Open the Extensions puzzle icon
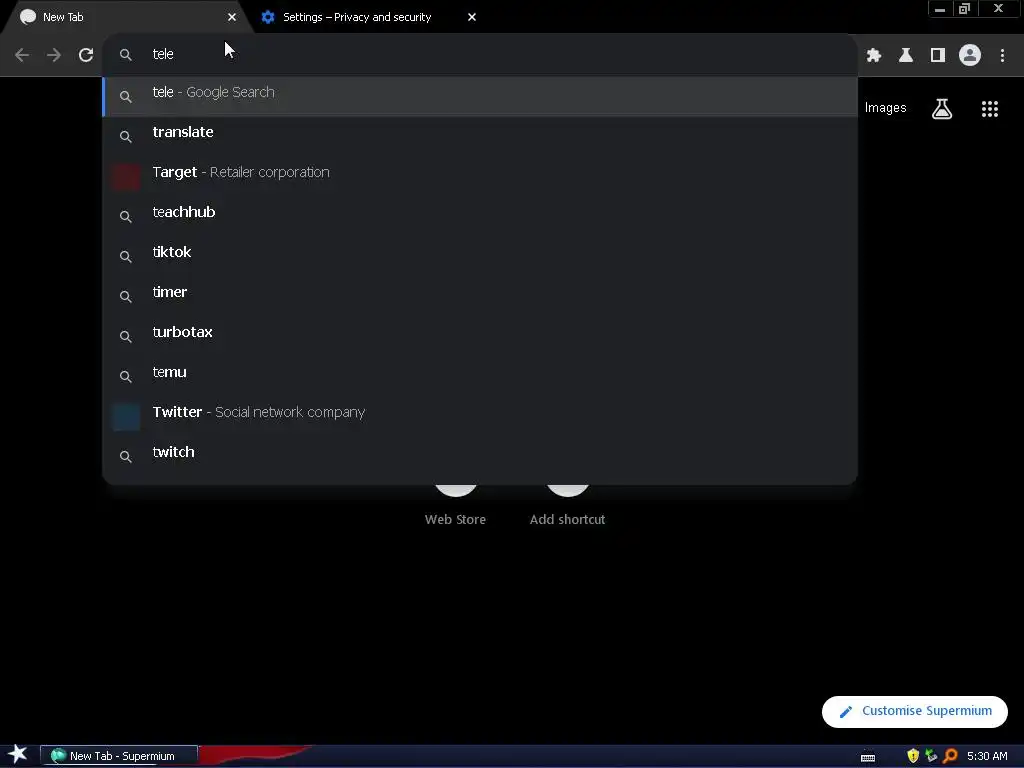1024x768 pixels. [x=874, y=55]
